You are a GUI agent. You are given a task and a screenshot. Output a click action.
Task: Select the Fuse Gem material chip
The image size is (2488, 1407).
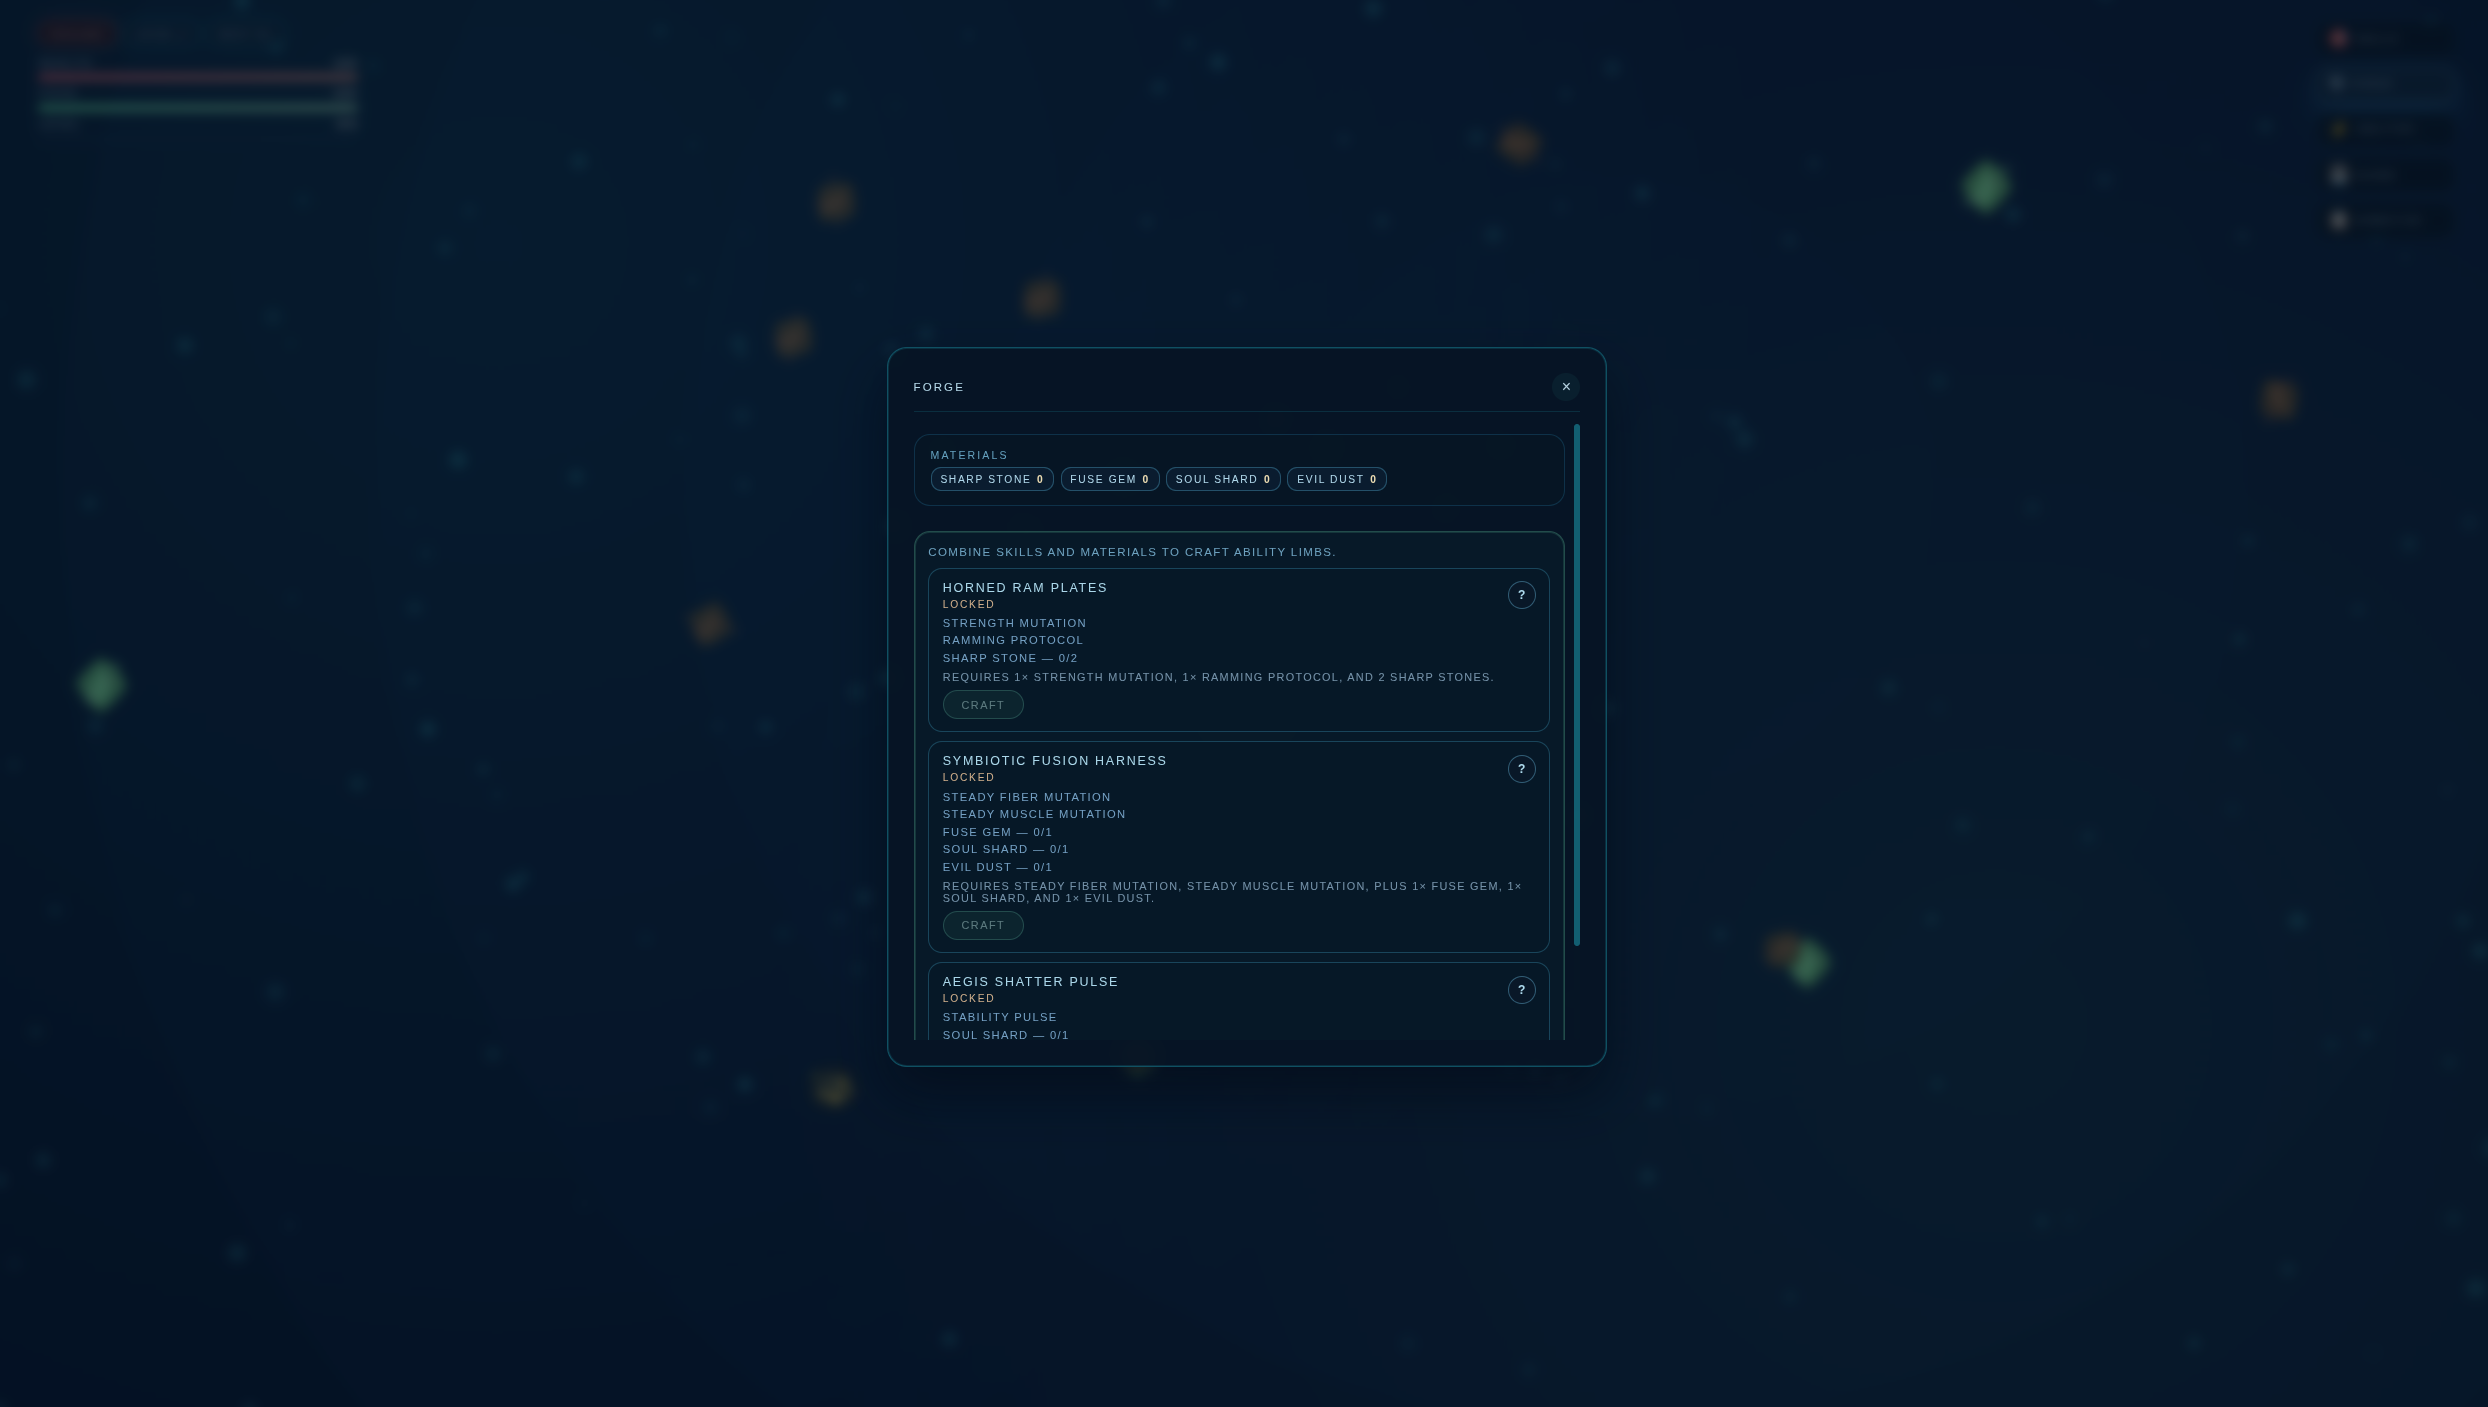[1109, 479]
